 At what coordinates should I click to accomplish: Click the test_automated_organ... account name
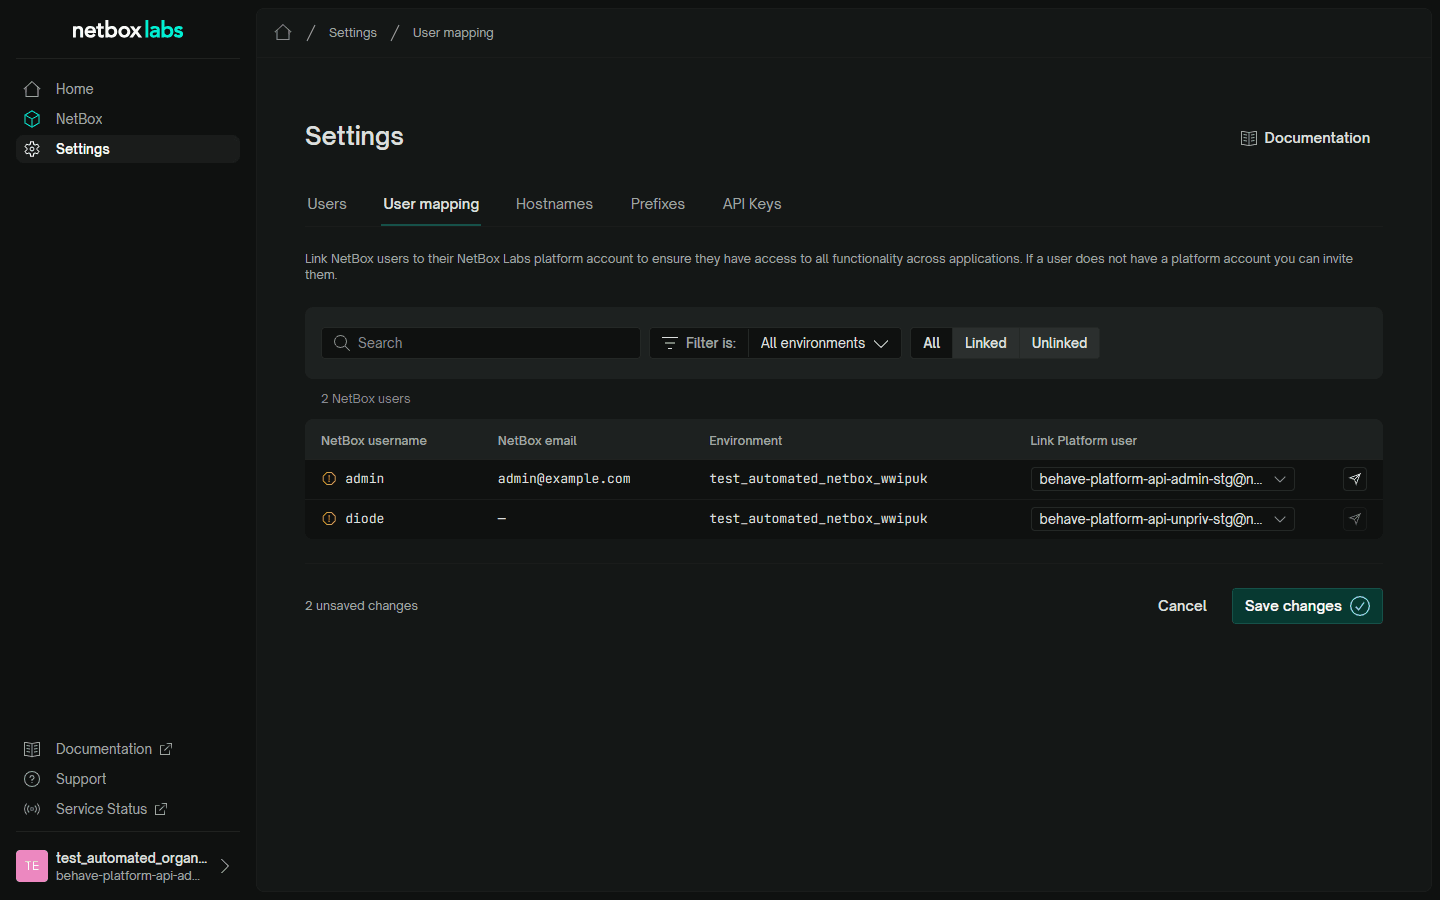[131, 858]
